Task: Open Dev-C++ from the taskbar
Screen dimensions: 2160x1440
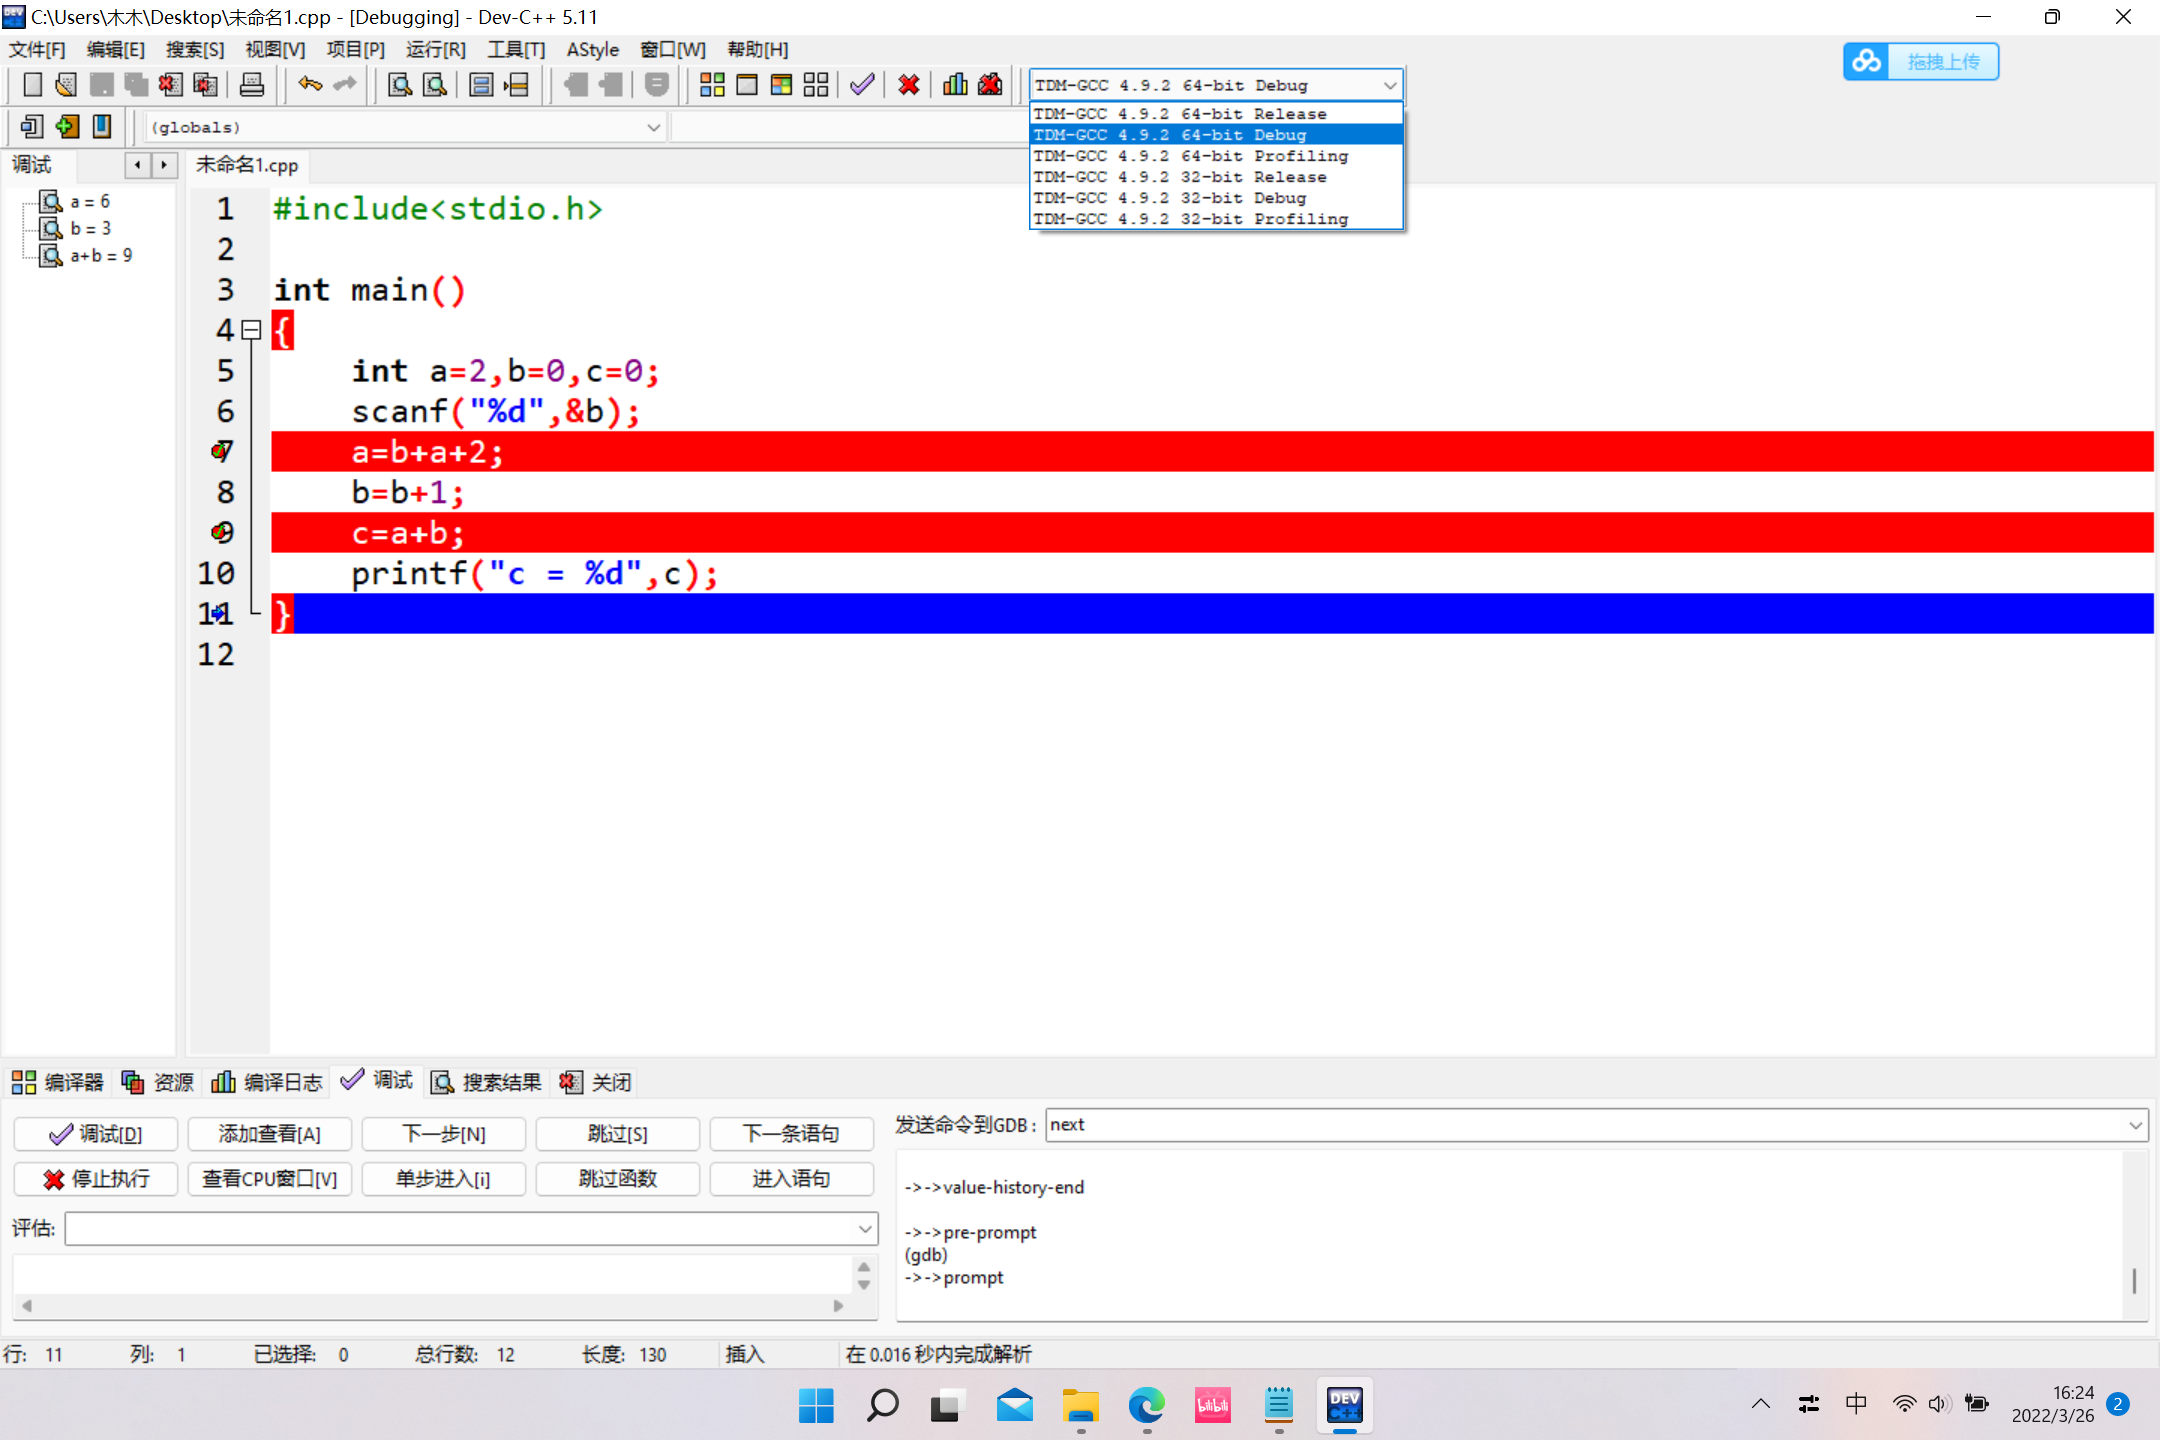Action: (x=1344, y=1405)
